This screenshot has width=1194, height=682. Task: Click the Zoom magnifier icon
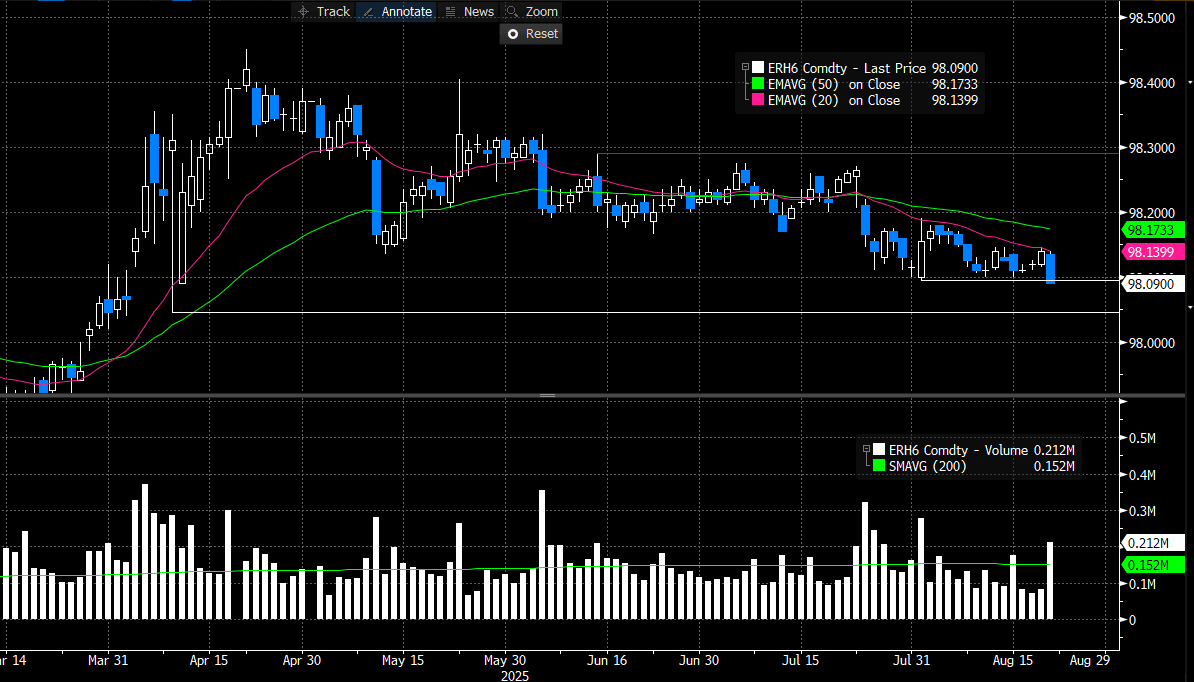tap(513, 11)
